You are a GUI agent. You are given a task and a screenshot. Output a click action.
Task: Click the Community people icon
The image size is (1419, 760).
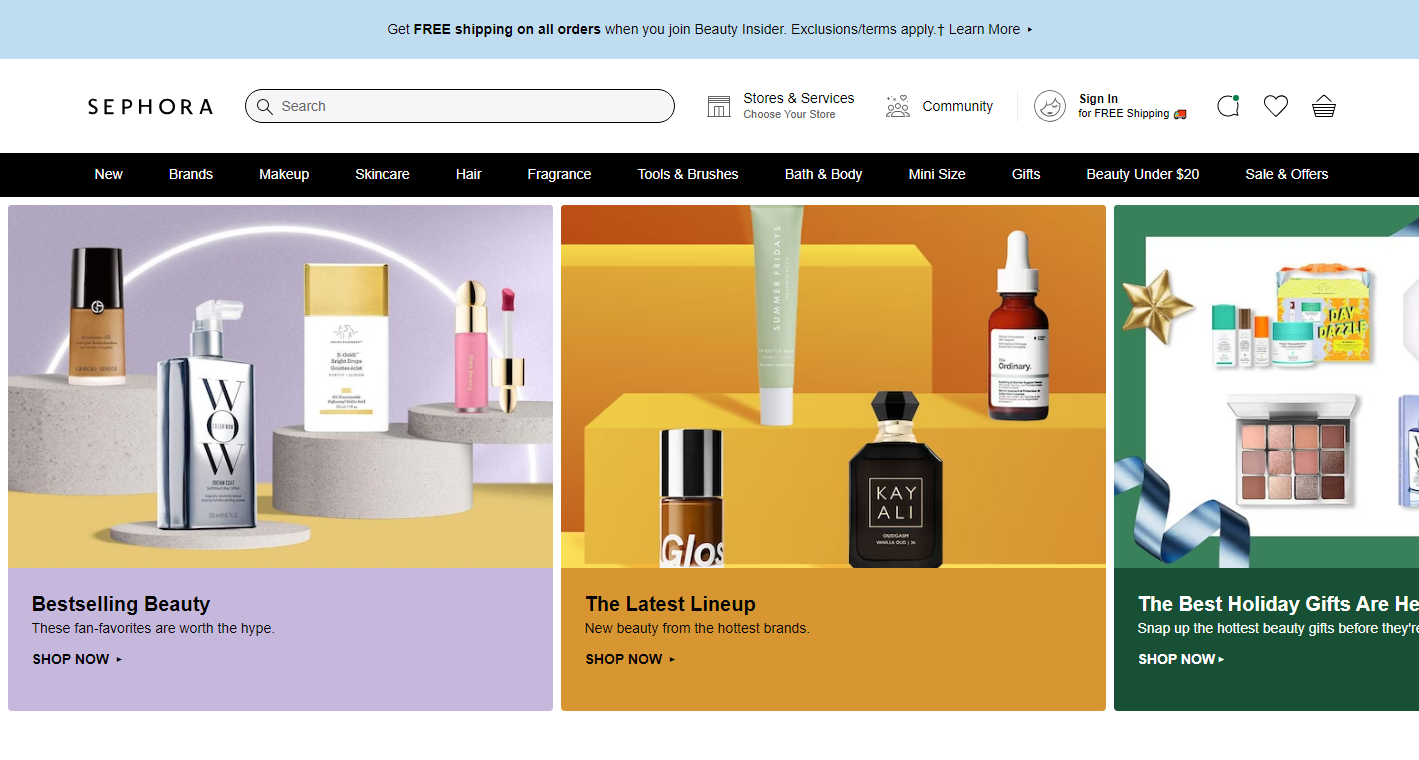pyautogui.click(x=898, y=106)
